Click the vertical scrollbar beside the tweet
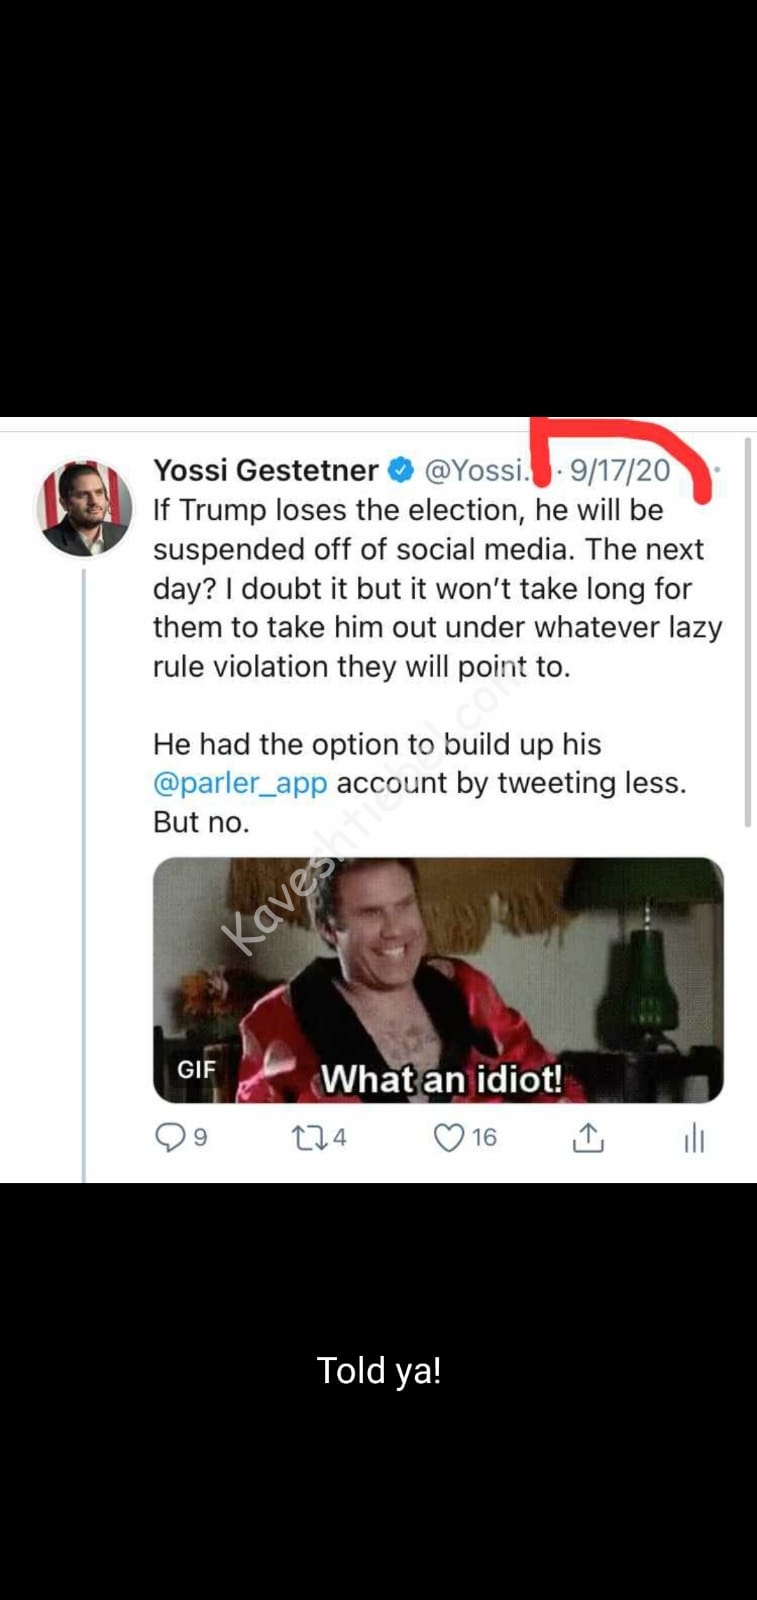This screenshot has height=1600, width=757. [x=747, y=630]
